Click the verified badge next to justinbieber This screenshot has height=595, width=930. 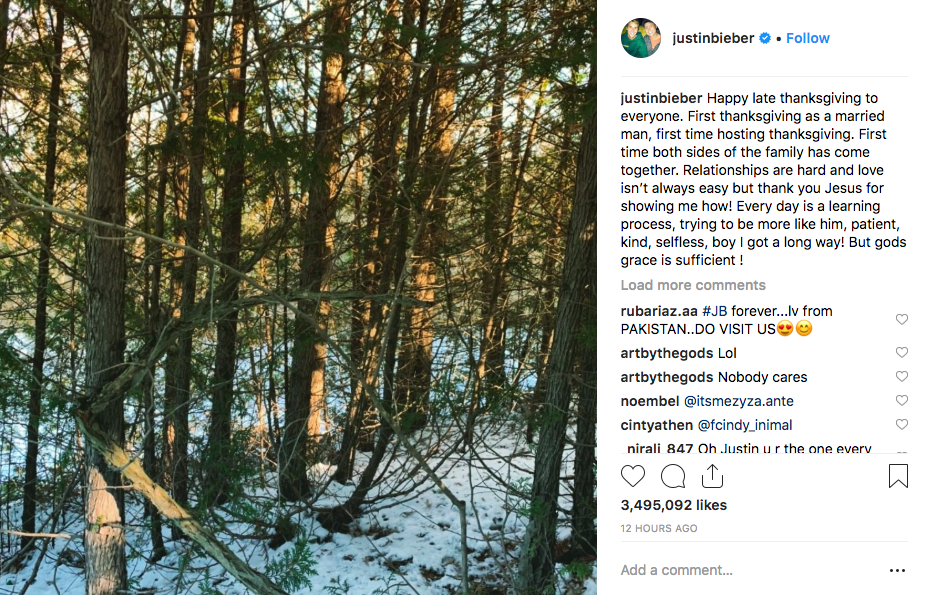765,38
